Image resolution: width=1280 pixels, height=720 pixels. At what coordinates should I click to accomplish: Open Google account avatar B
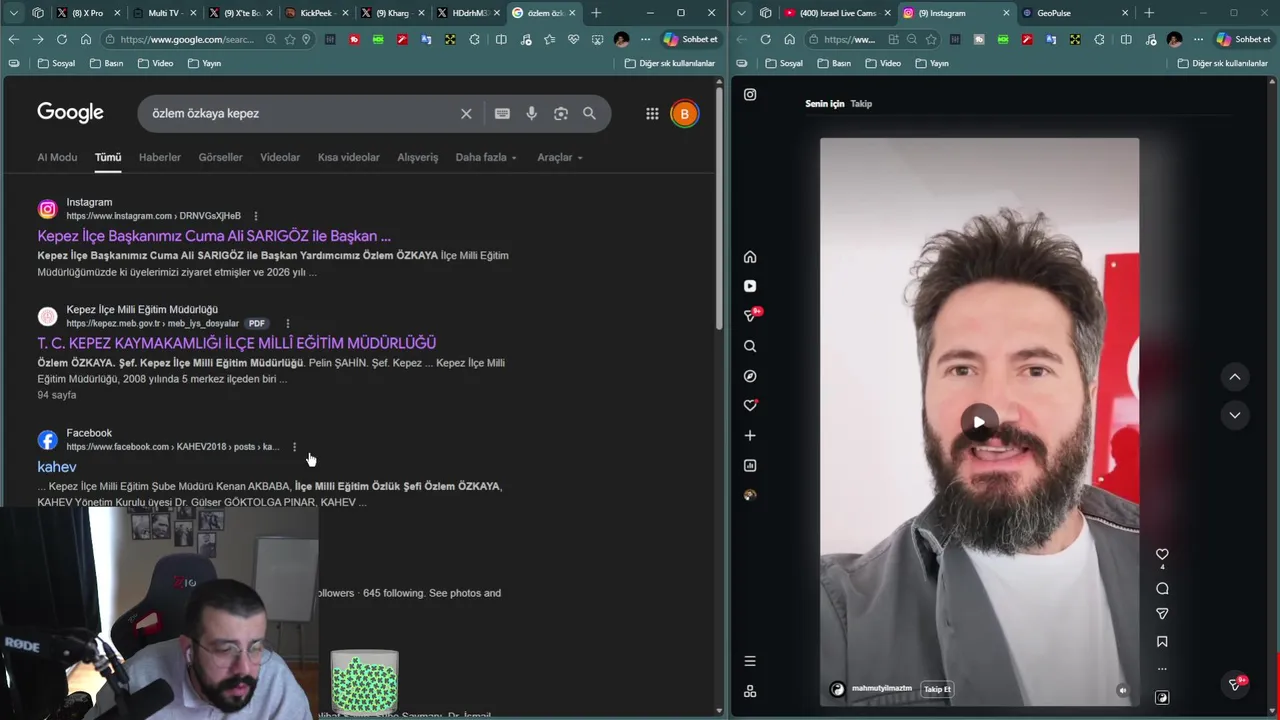(x=684, y=114)
